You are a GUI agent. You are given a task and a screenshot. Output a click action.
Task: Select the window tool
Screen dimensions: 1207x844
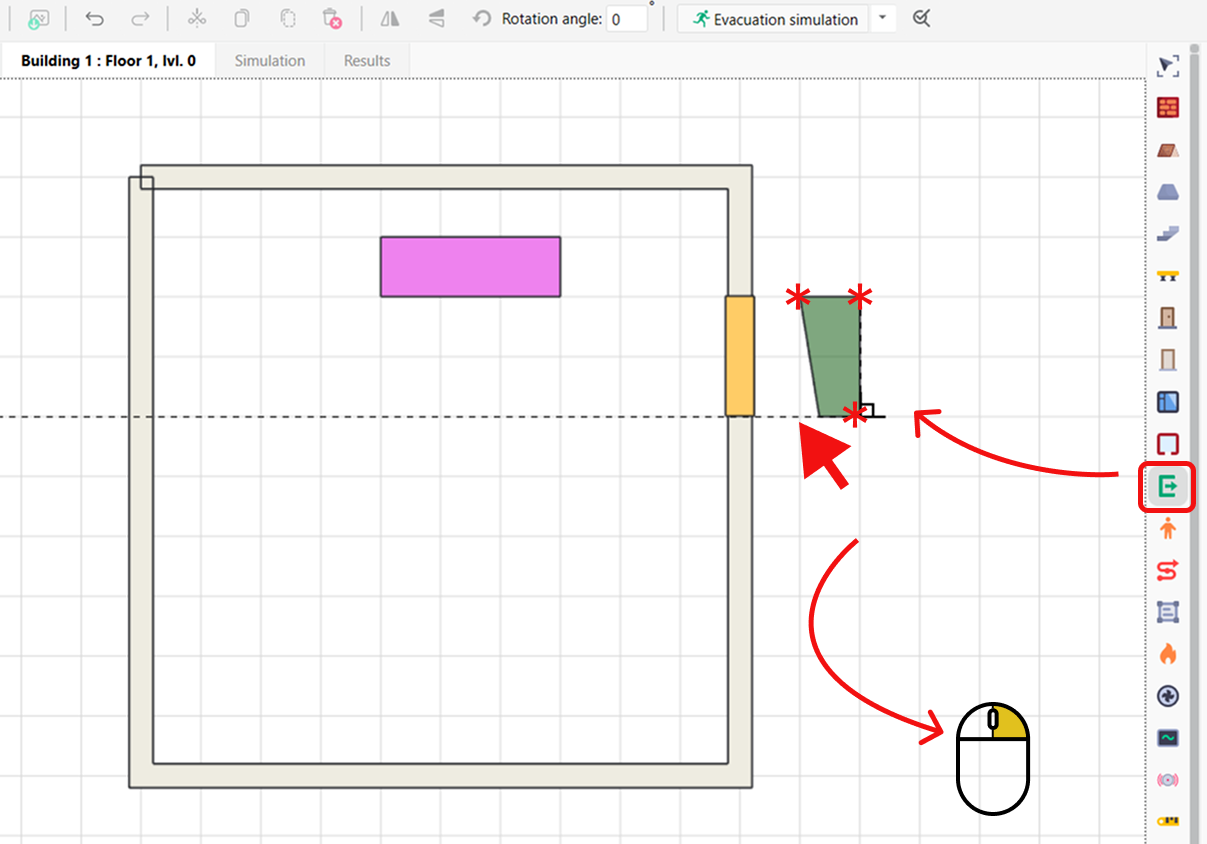coord(1167,401)
